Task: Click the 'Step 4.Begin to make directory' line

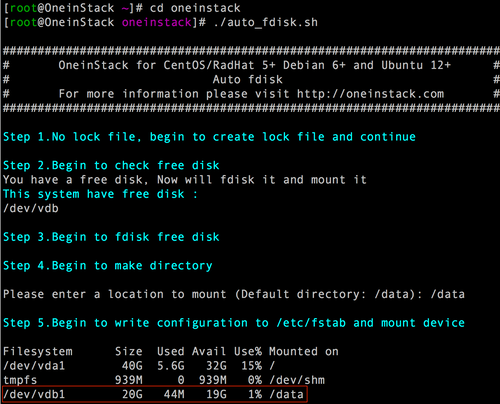Action: tap(108, 266)
